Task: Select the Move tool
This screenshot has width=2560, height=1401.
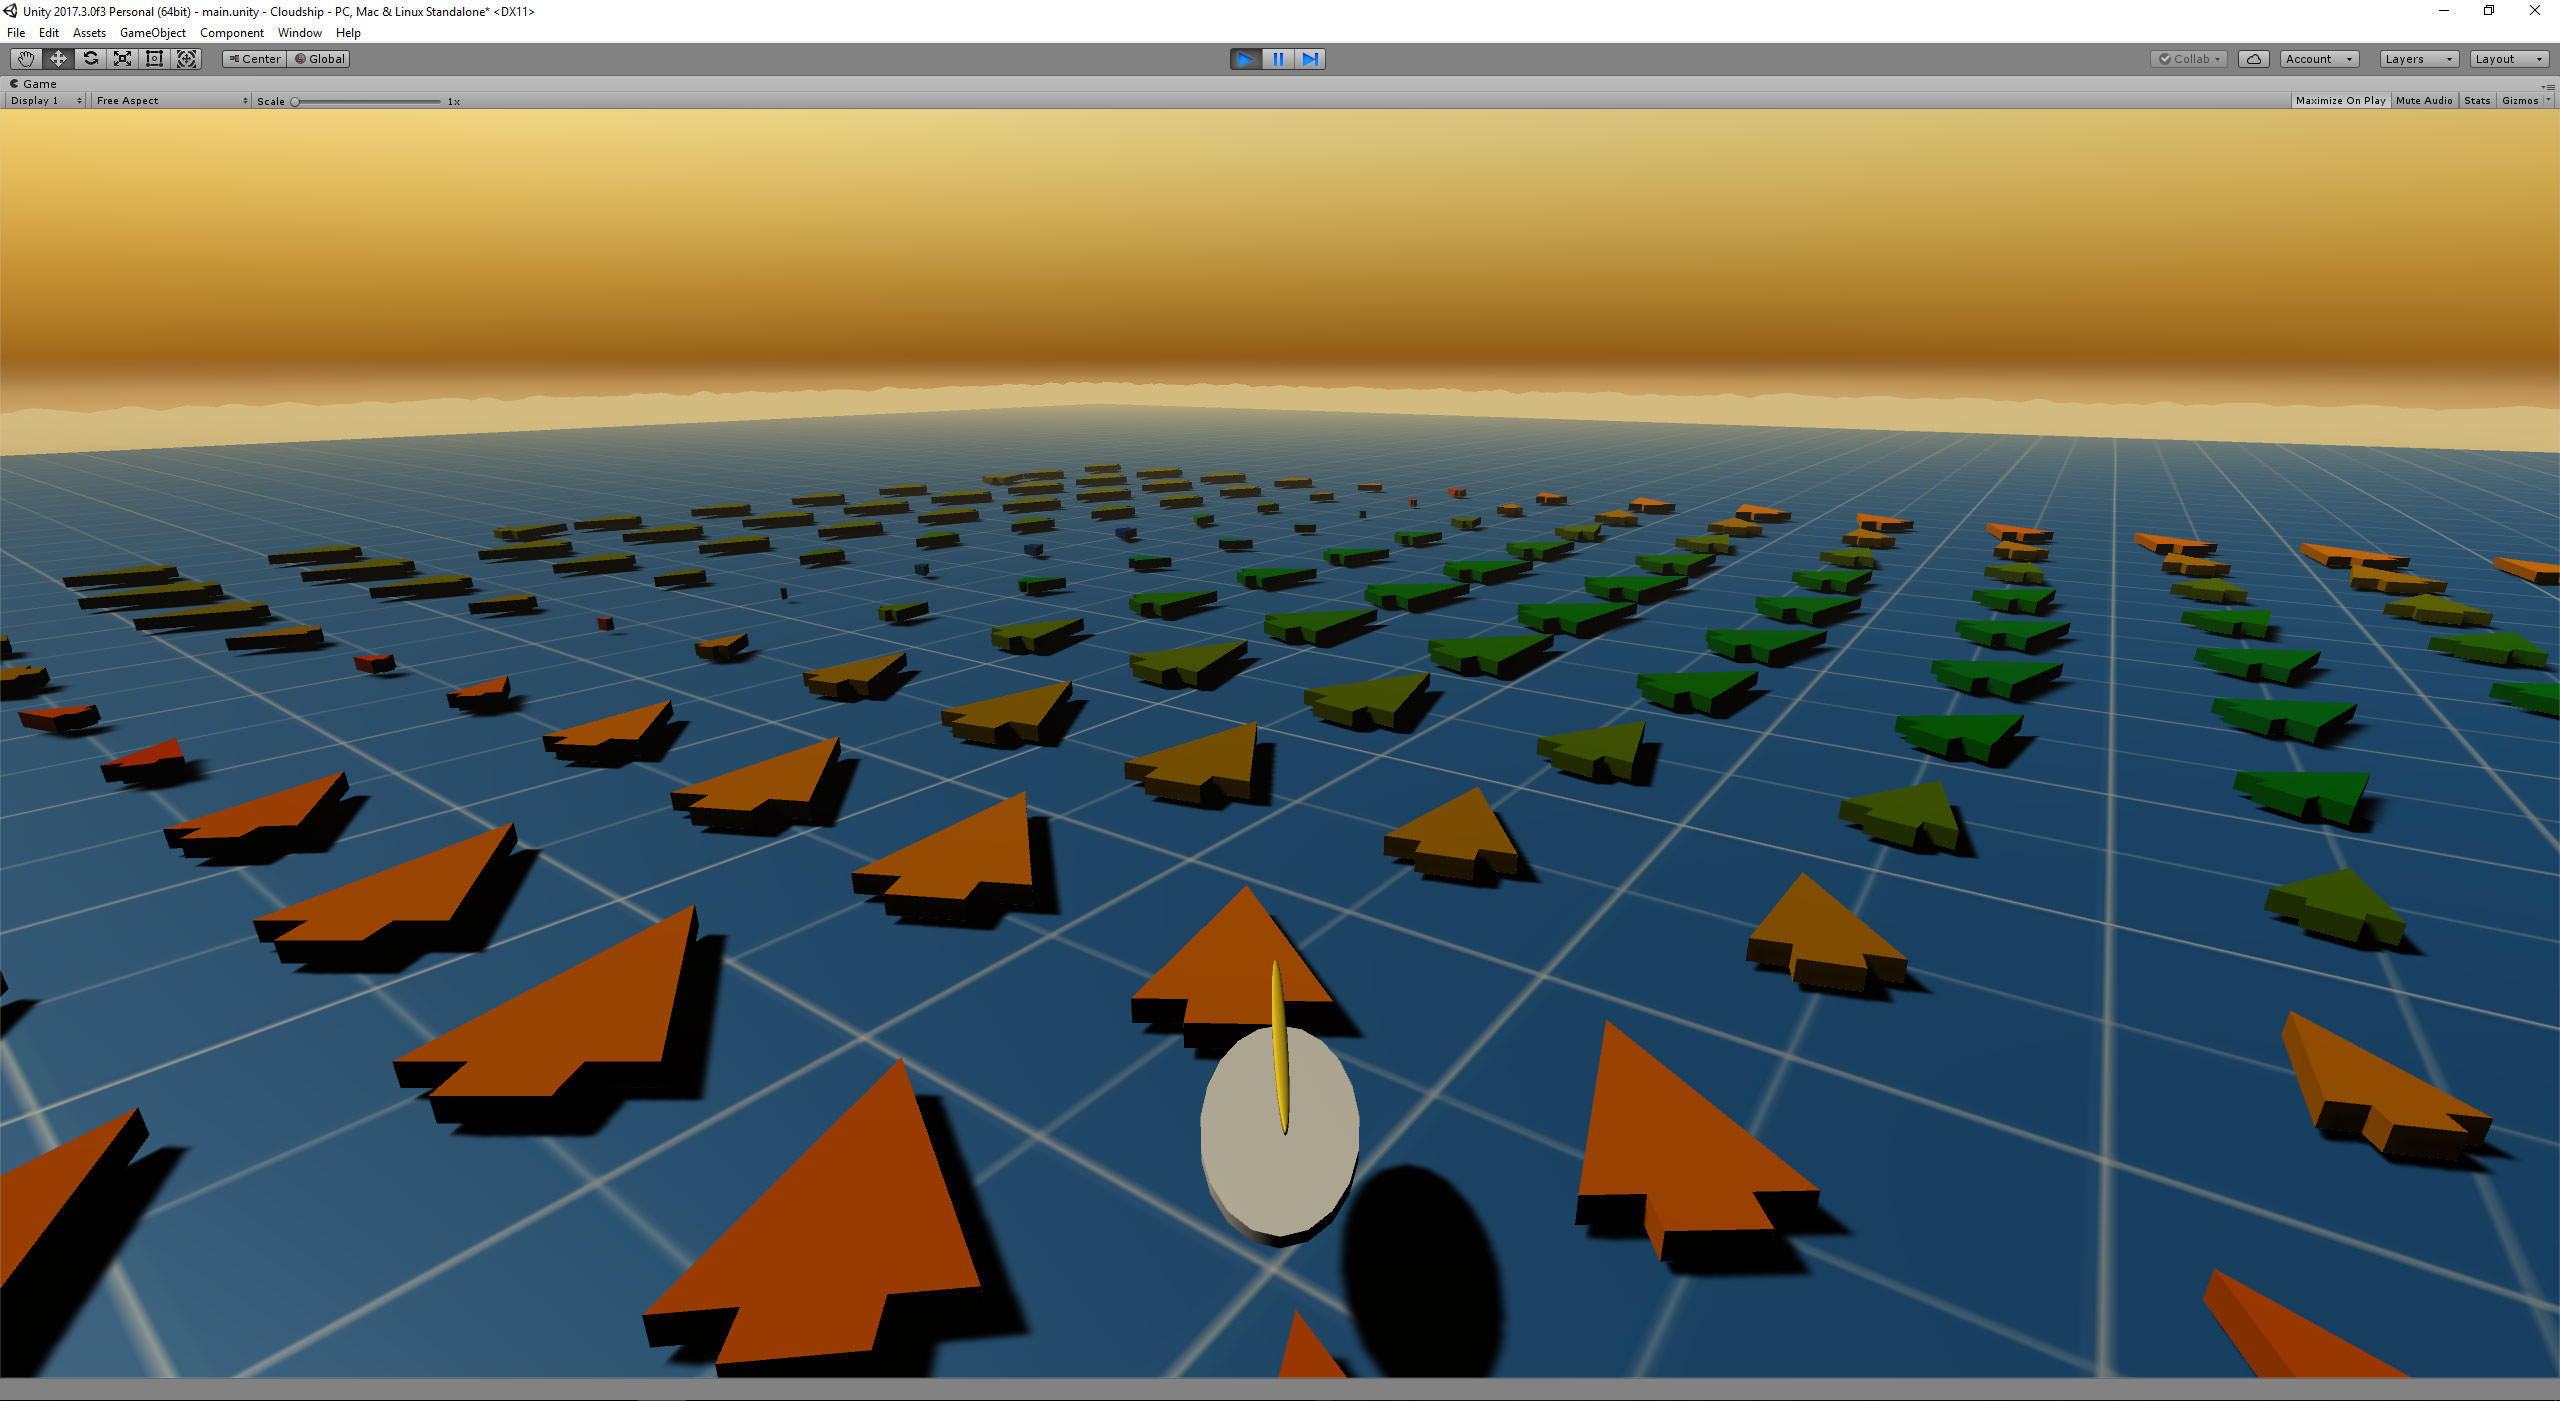Action: click(x=58, y=59)
